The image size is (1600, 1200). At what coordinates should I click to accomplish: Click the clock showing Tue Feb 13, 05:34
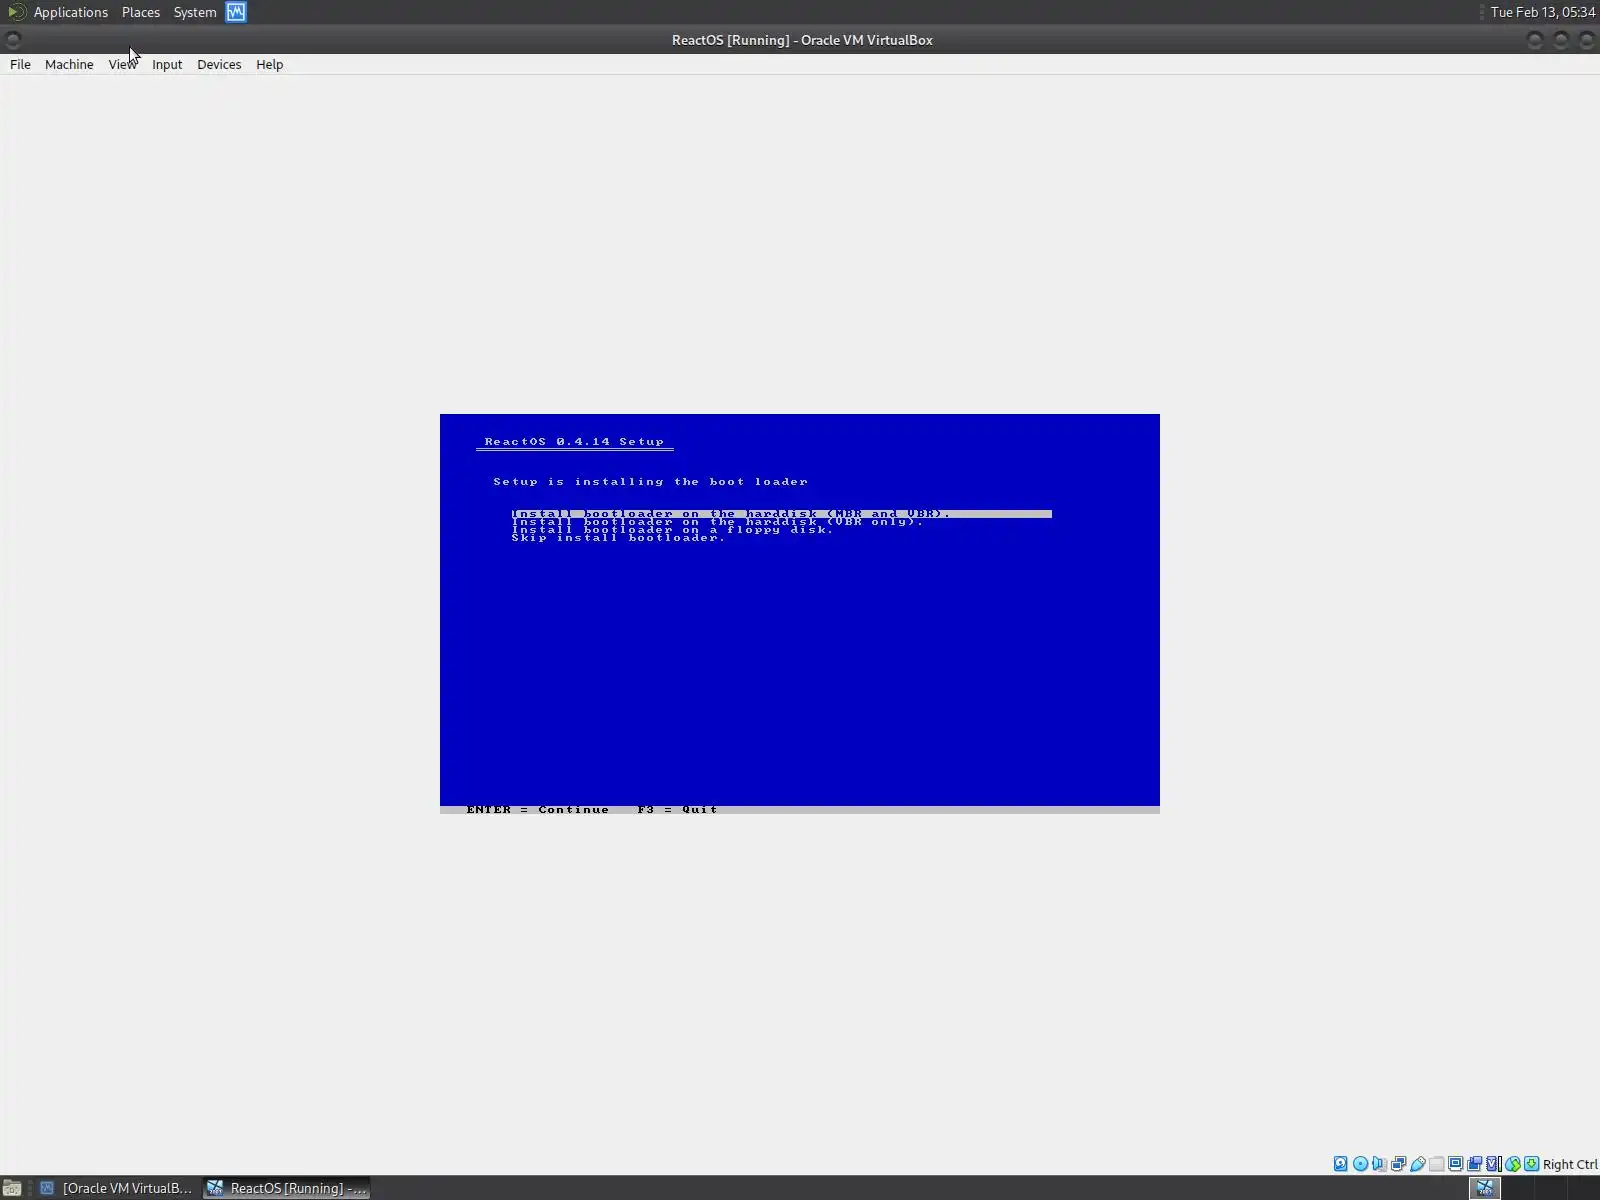click(1542, 12)
